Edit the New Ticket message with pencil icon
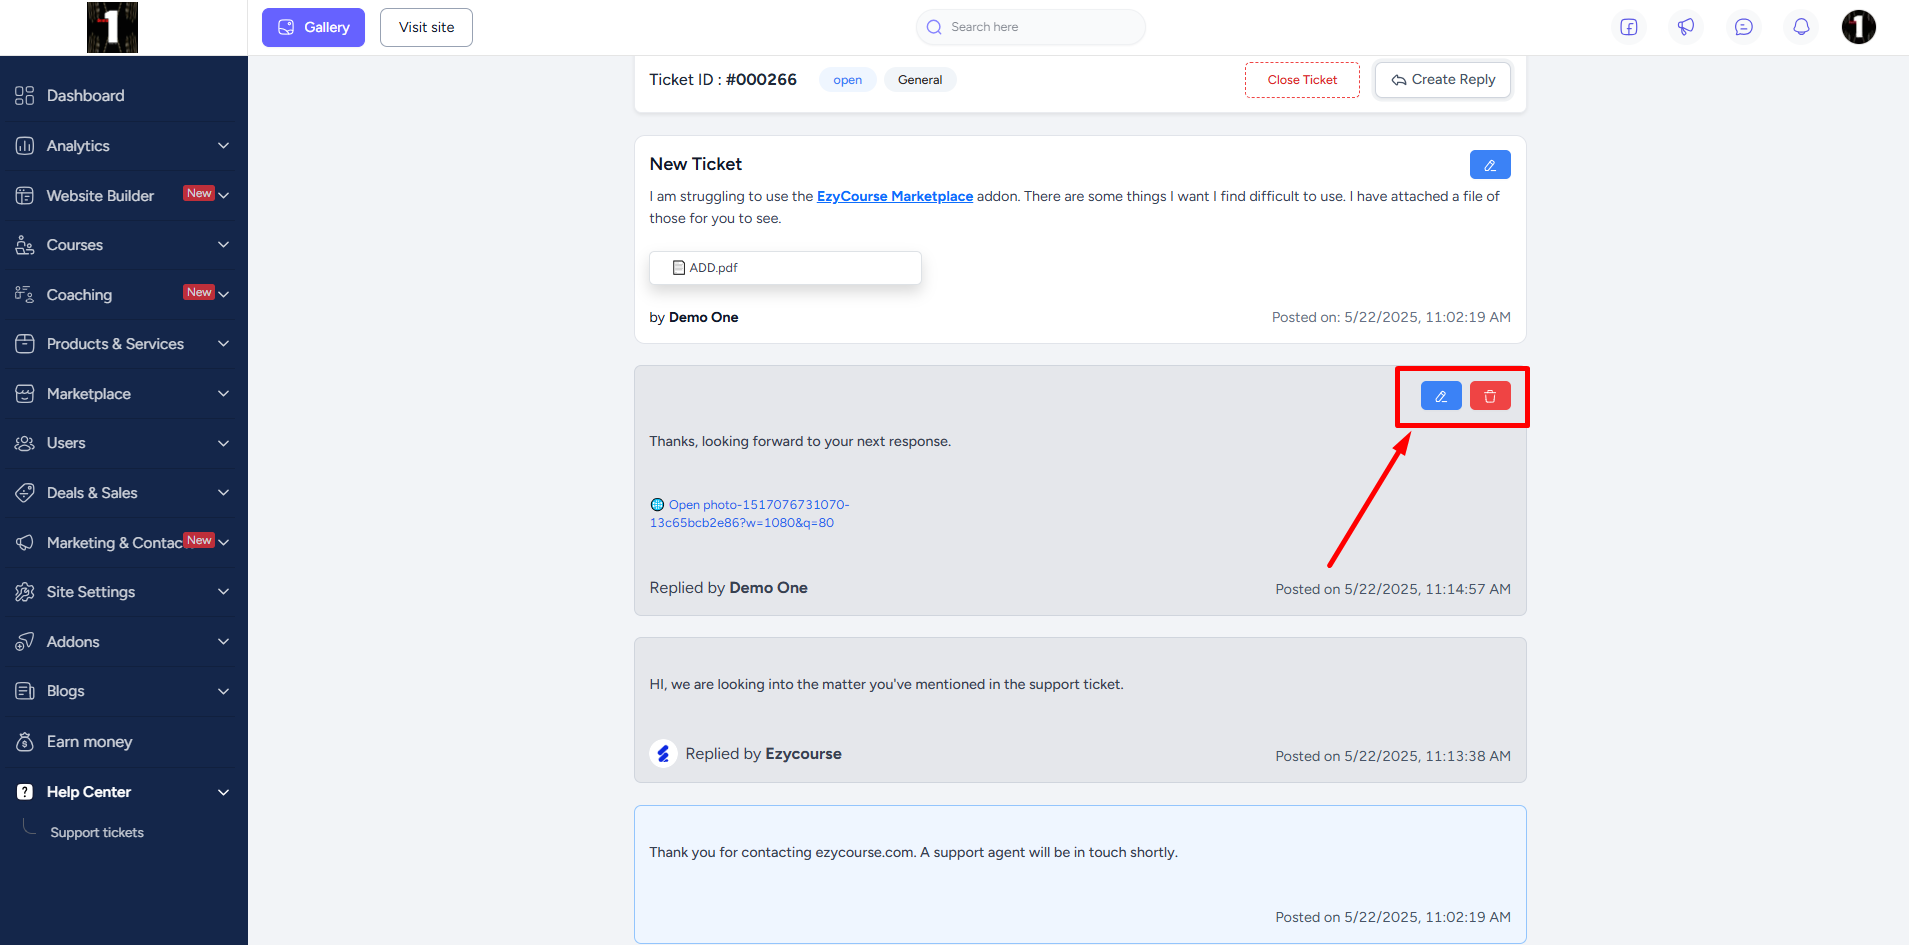The height and width of the screenshot is (945, 1909). coord(1490,165)
